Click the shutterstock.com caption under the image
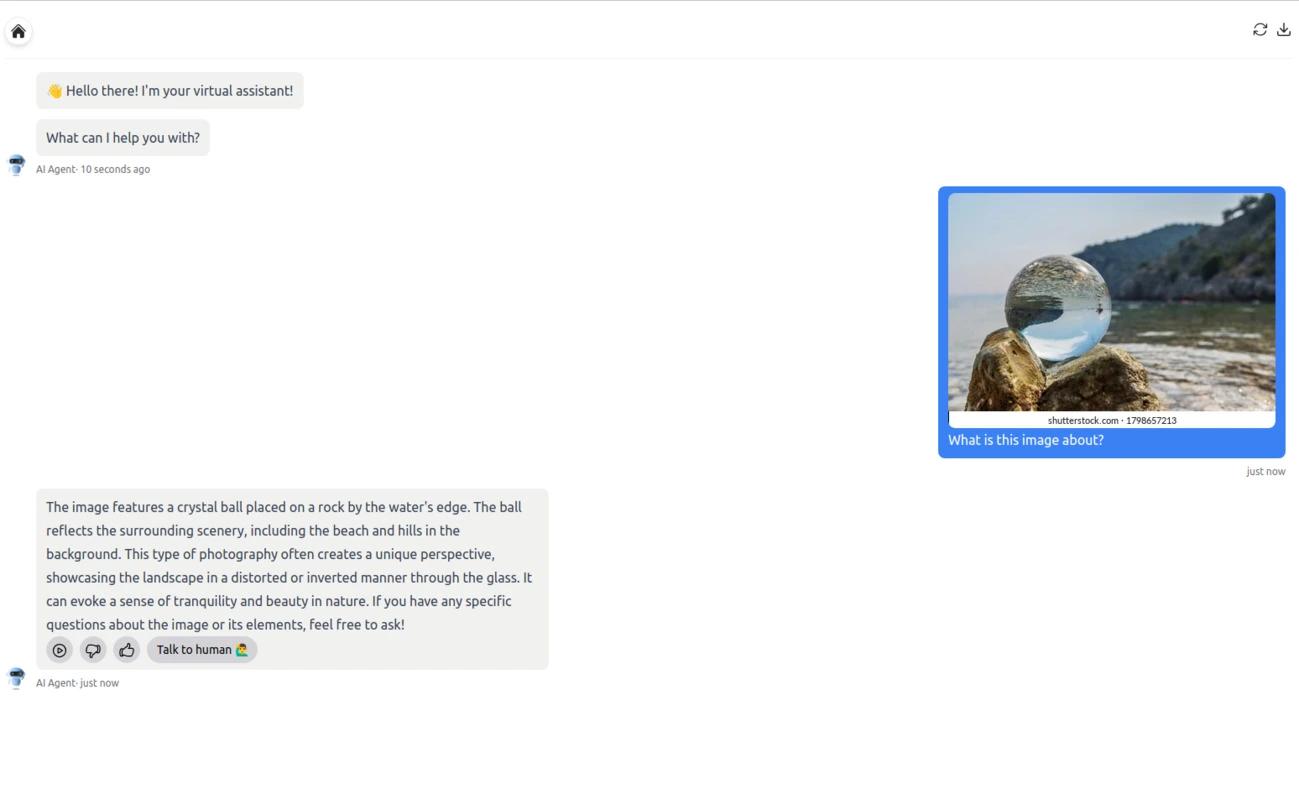Image resolution: width=1299 pixels, height=805 pixels. point(1112,421)
